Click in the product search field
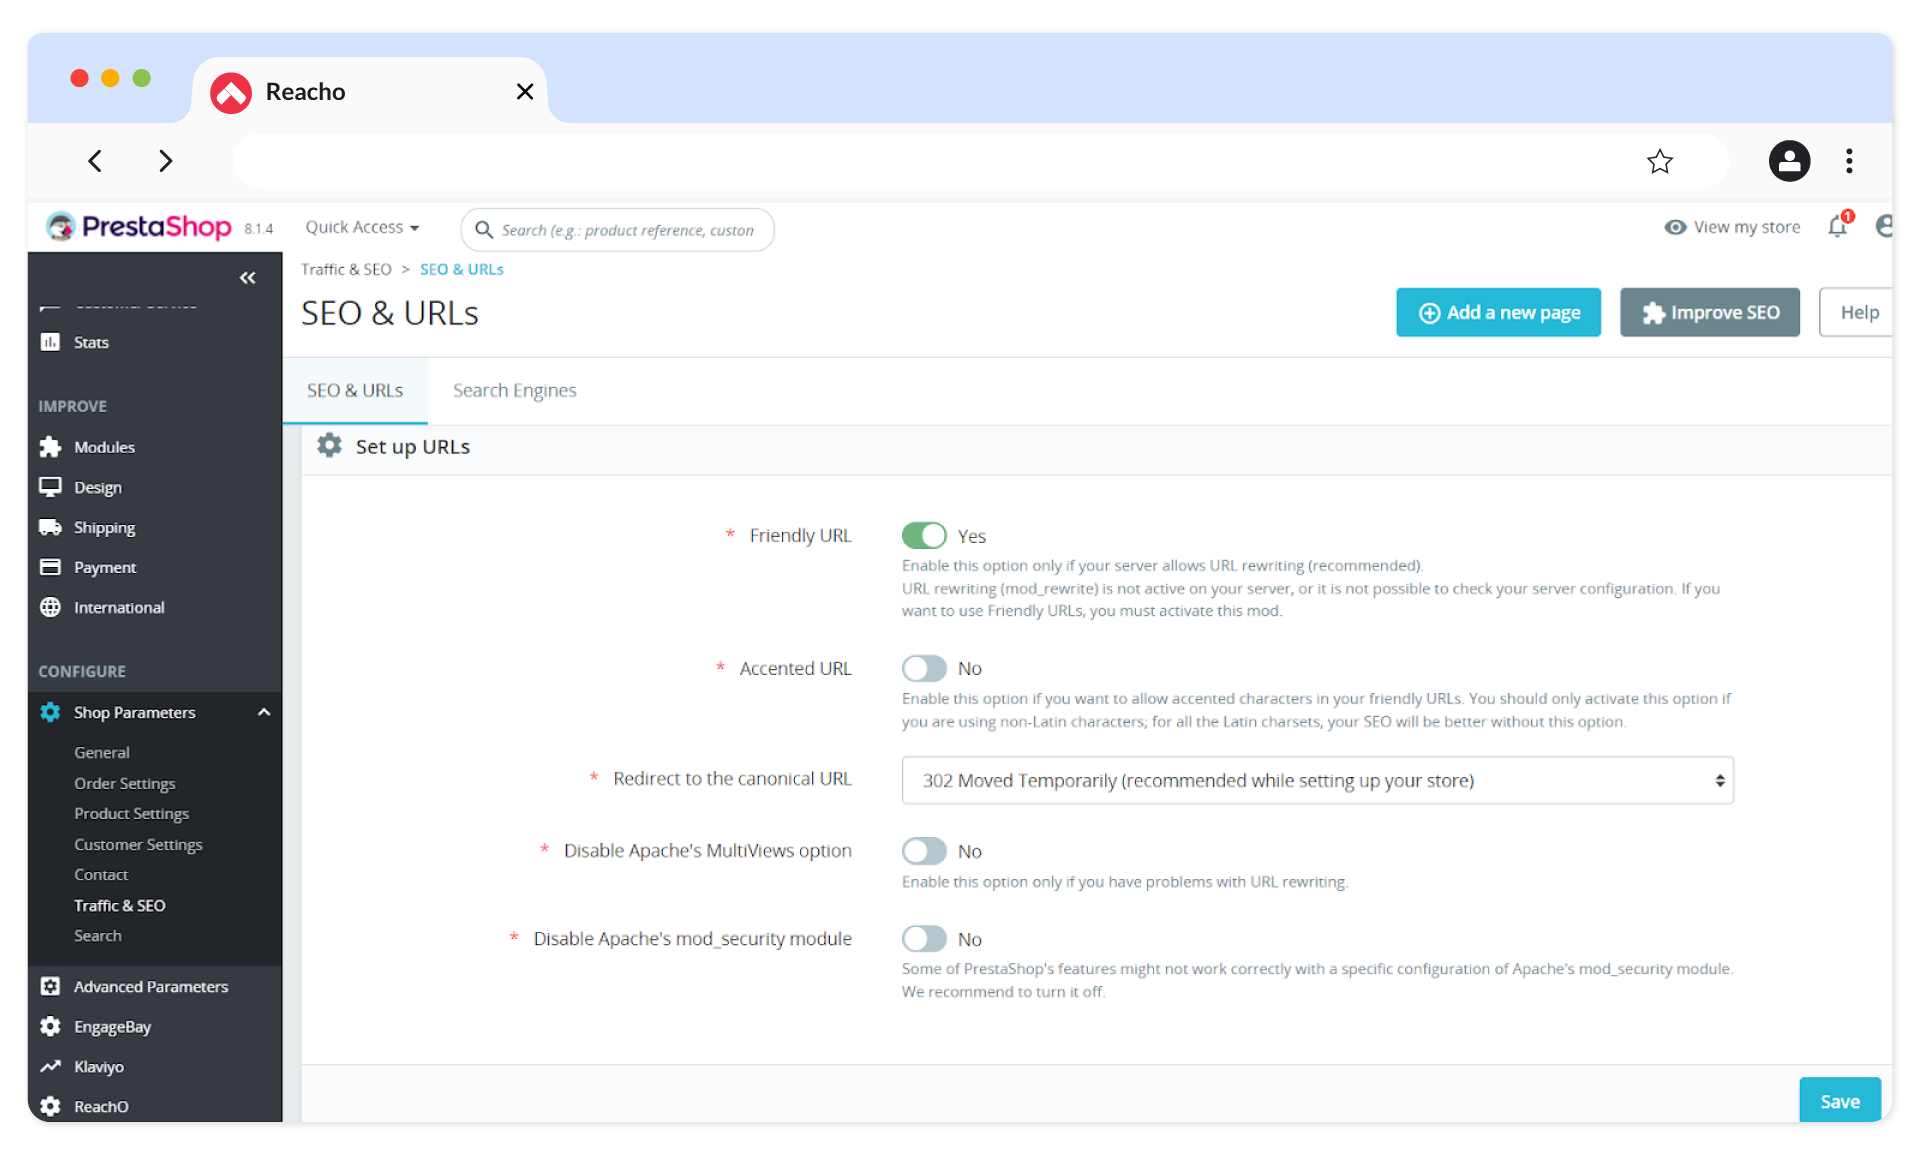The width and height of the screenshot is (1920, 1149). point(627,230)
